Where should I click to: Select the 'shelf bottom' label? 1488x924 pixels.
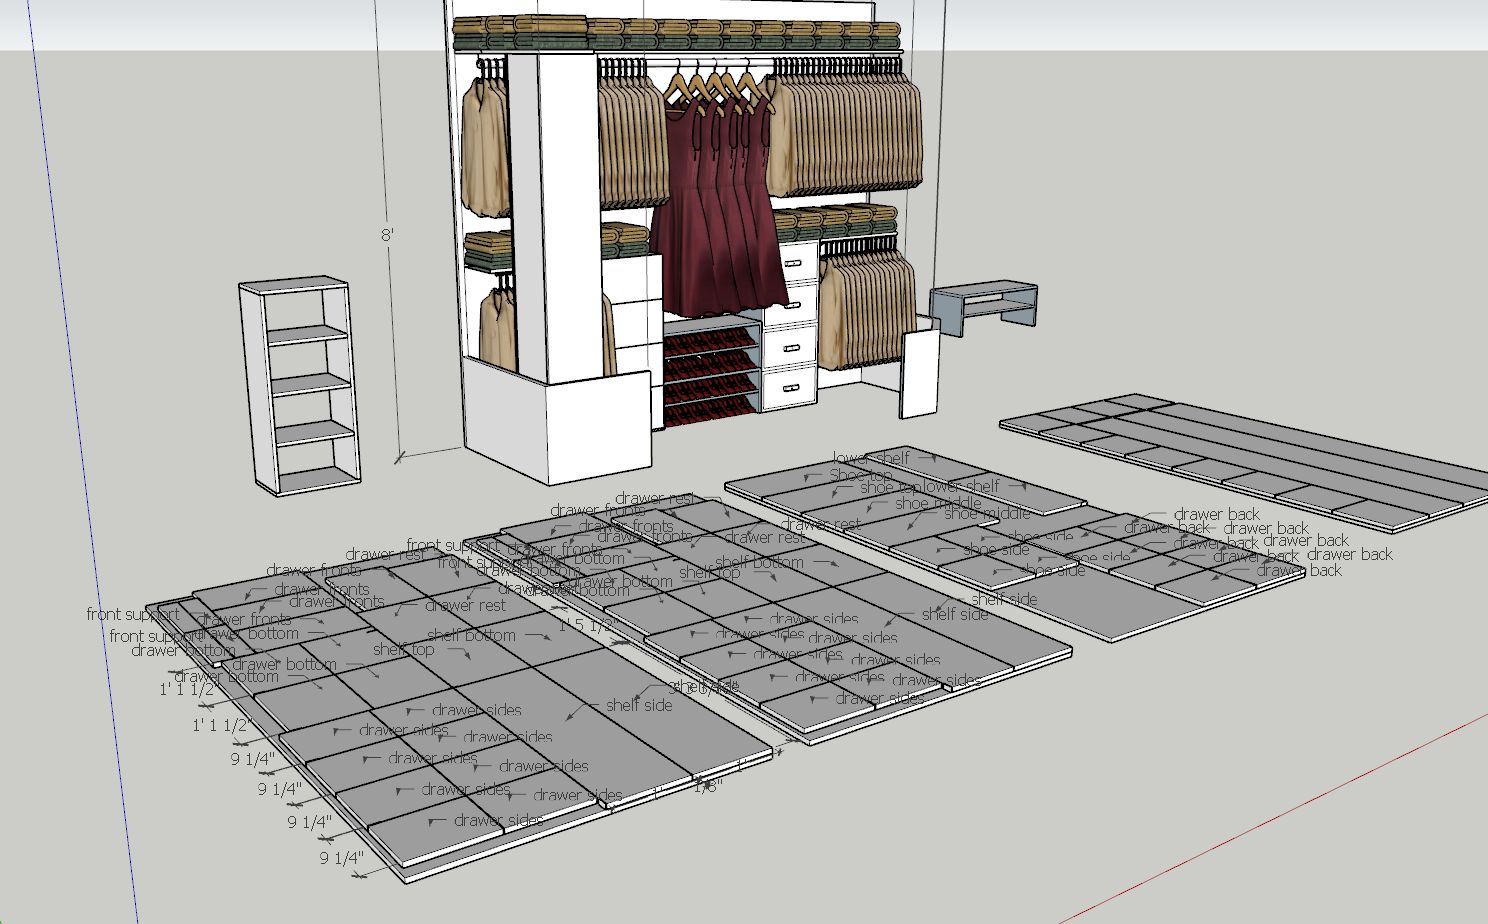(473, 635)
